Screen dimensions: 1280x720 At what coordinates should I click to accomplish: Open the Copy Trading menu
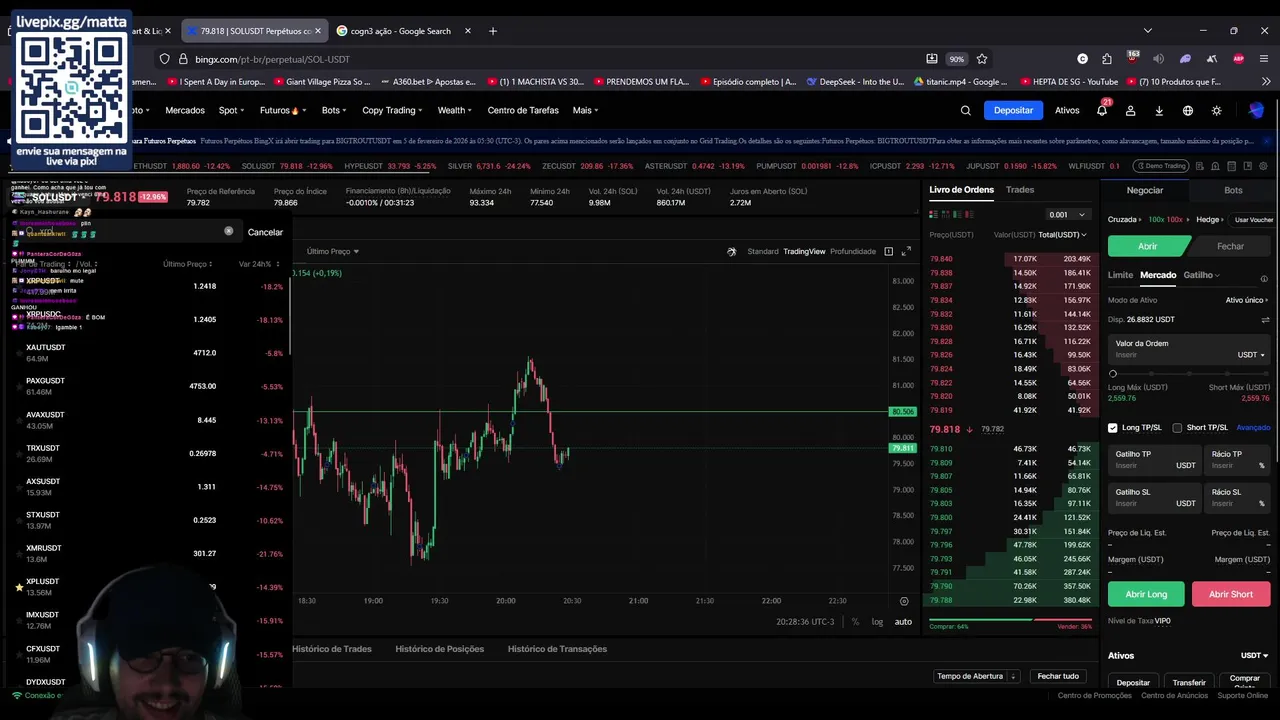[392, 110]
